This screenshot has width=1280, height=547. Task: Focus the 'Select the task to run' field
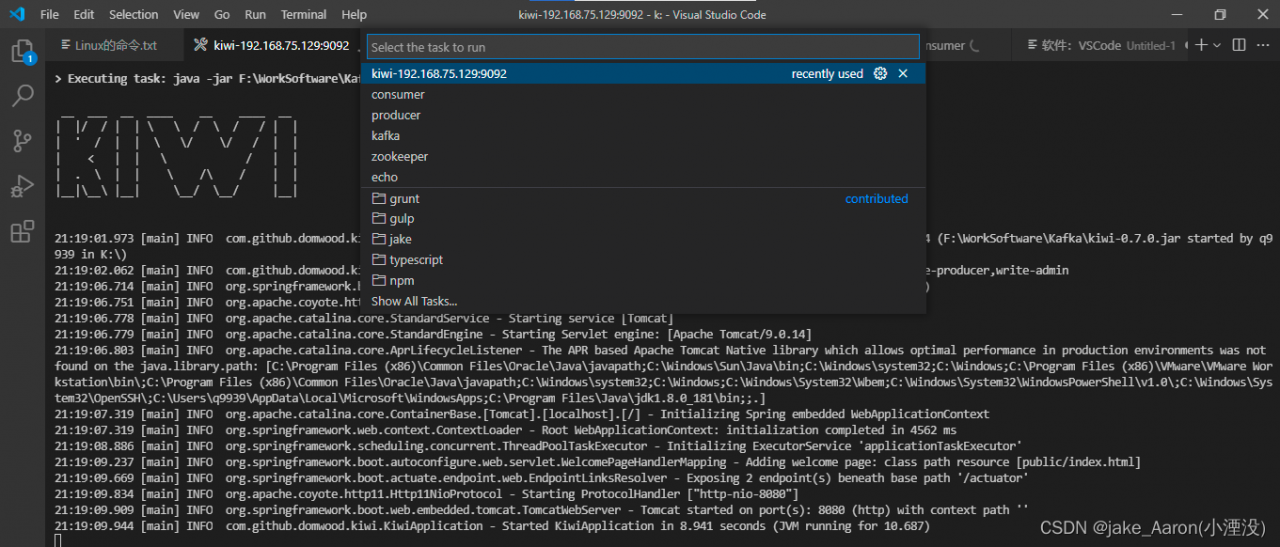tap(642, 47)
